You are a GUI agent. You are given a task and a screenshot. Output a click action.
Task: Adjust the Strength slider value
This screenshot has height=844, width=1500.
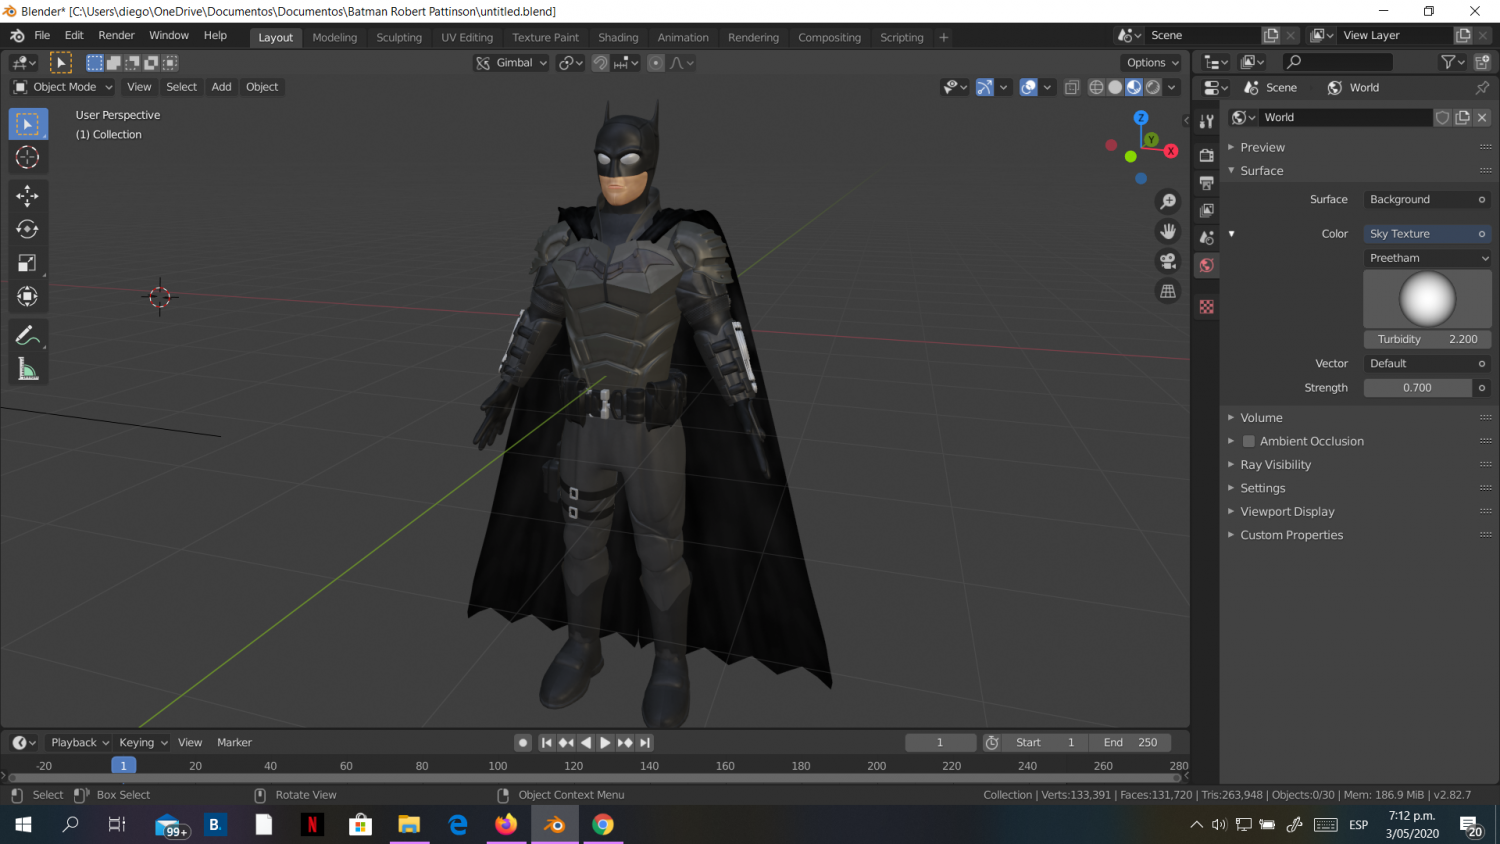pyautogui.click(x=1417, y=387)
